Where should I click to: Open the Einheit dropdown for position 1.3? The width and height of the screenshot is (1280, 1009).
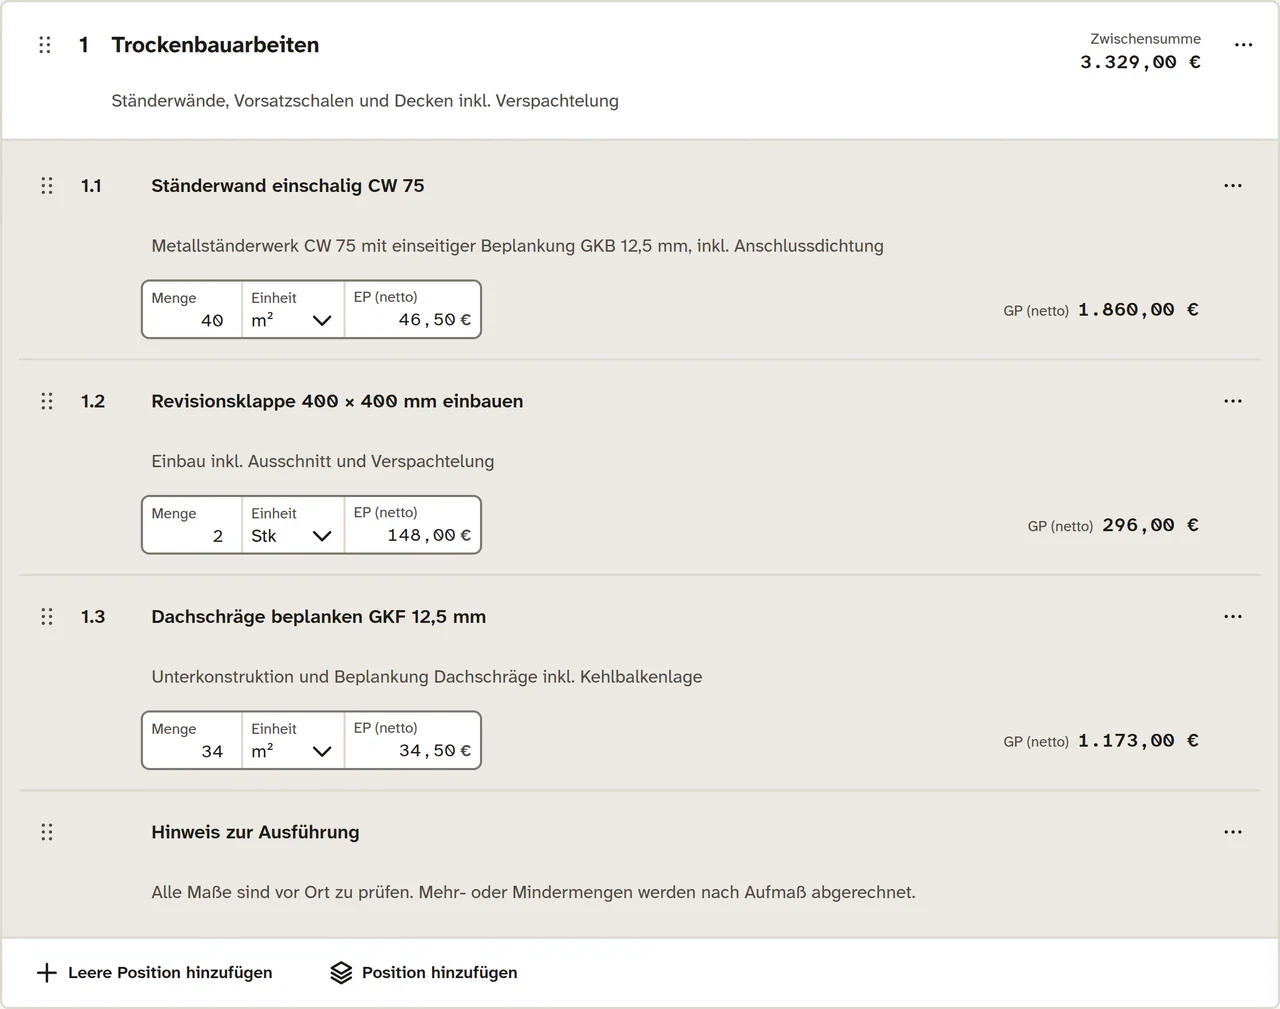tap(293, 740)
